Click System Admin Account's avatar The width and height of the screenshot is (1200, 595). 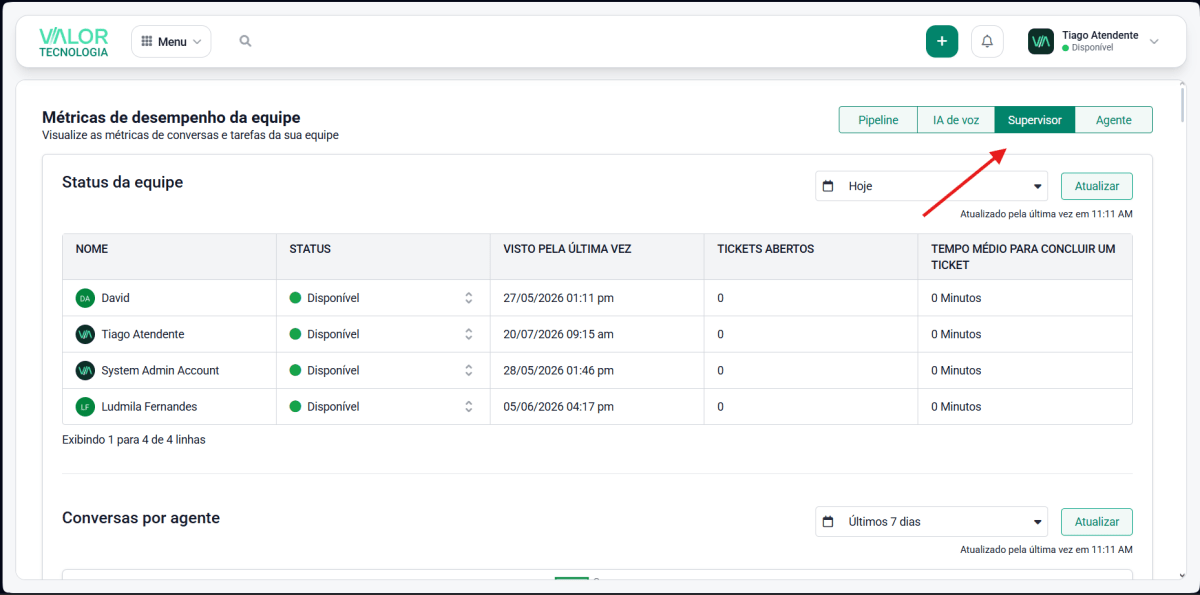[85, 370]
